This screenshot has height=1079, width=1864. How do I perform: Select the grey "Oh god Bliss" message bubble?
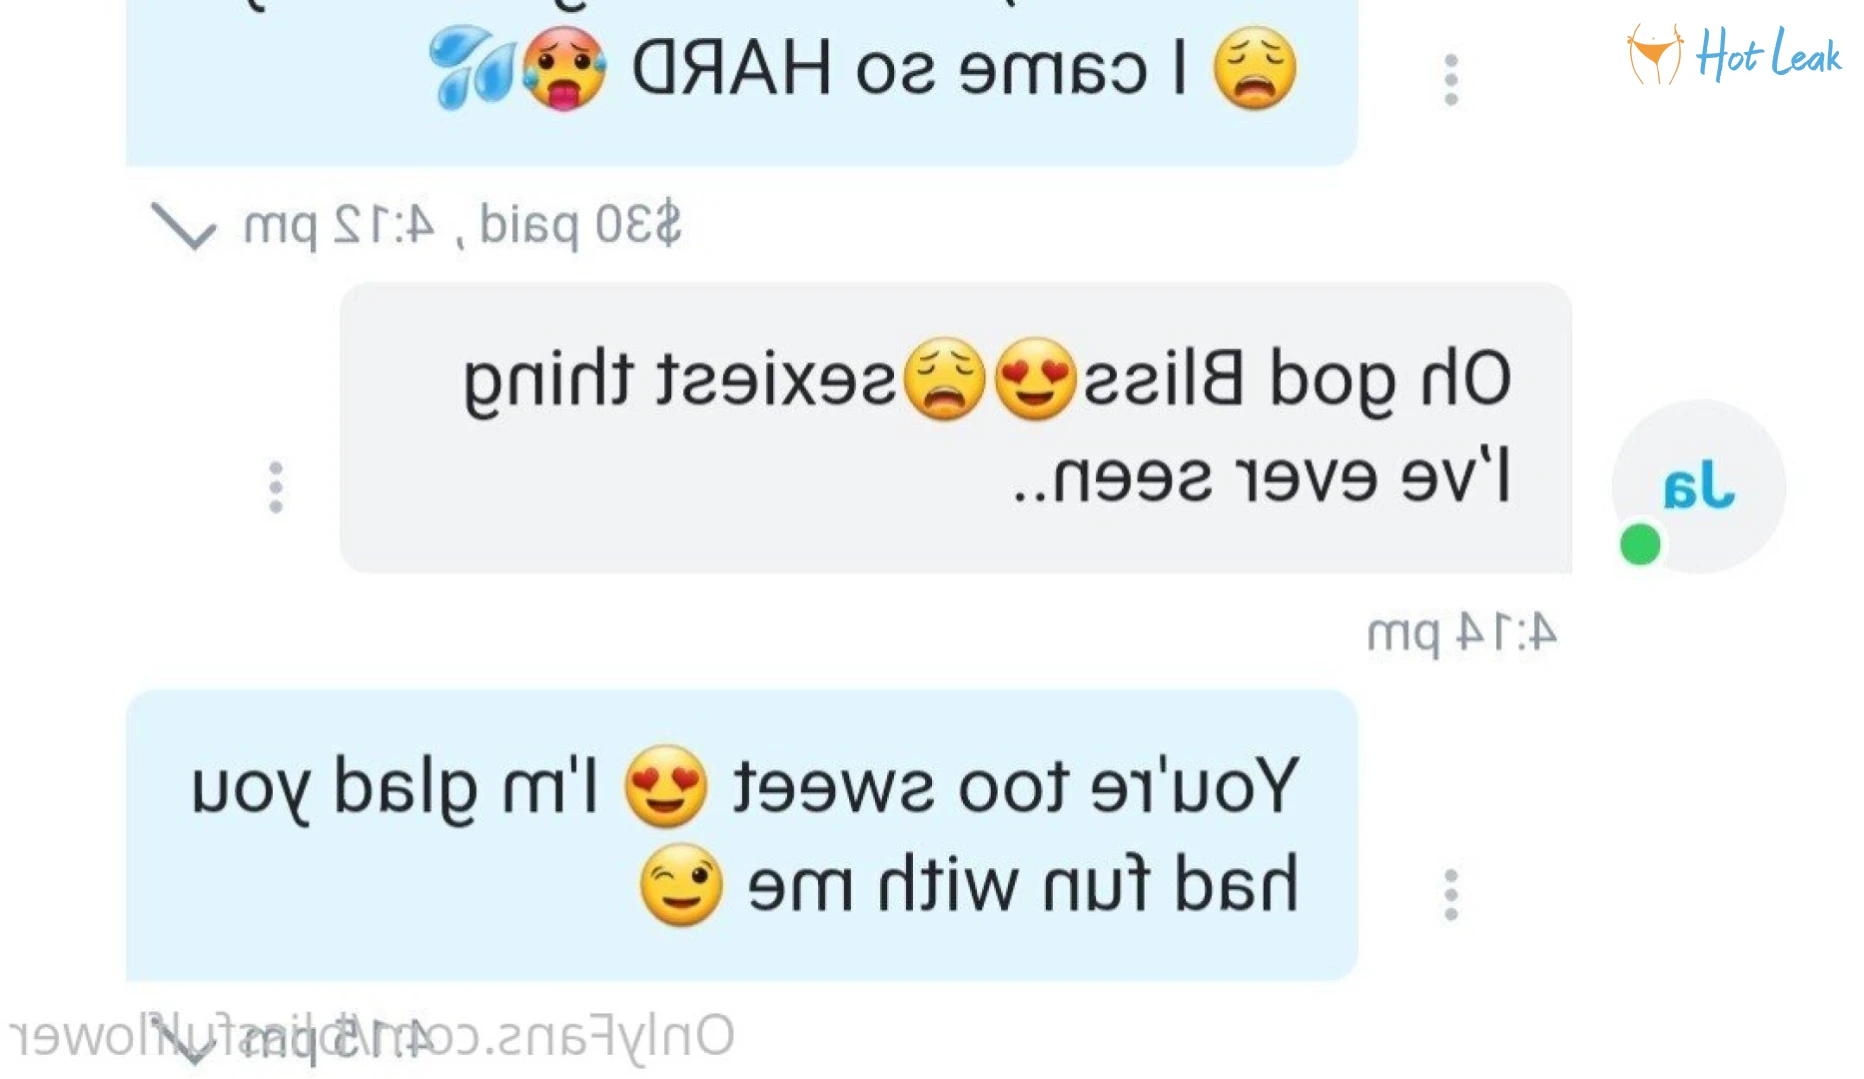point(956,428)
